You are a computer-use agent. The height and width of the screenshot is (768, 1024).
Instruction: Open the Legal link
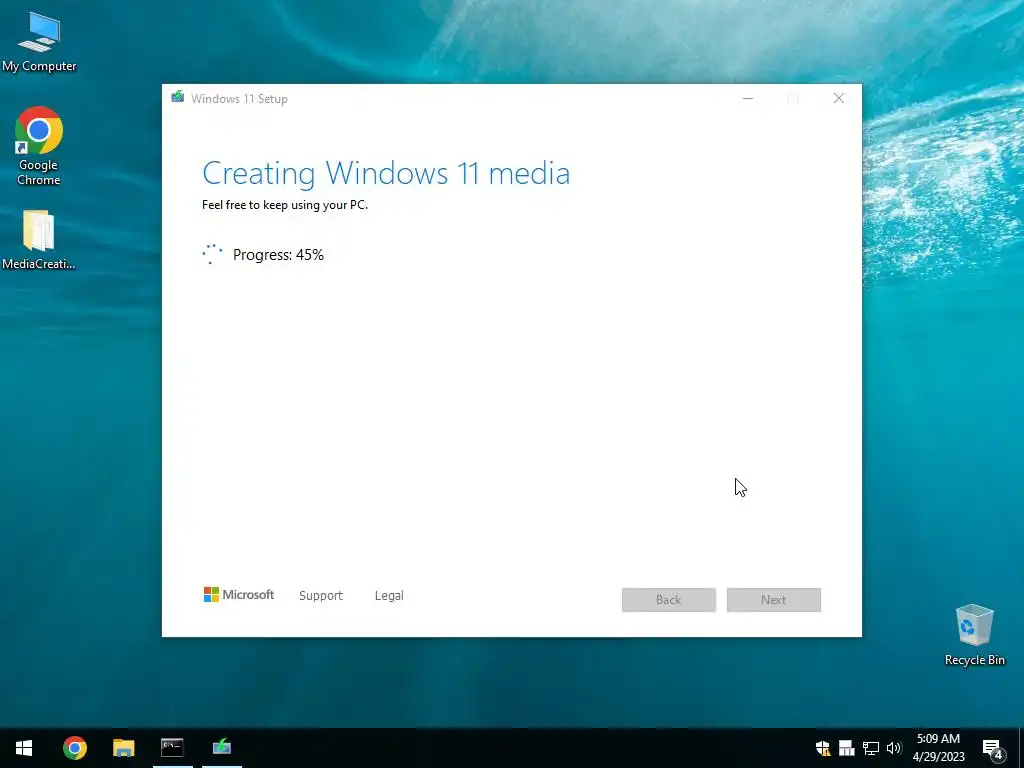pyautogui.click(x=389, y=596)
